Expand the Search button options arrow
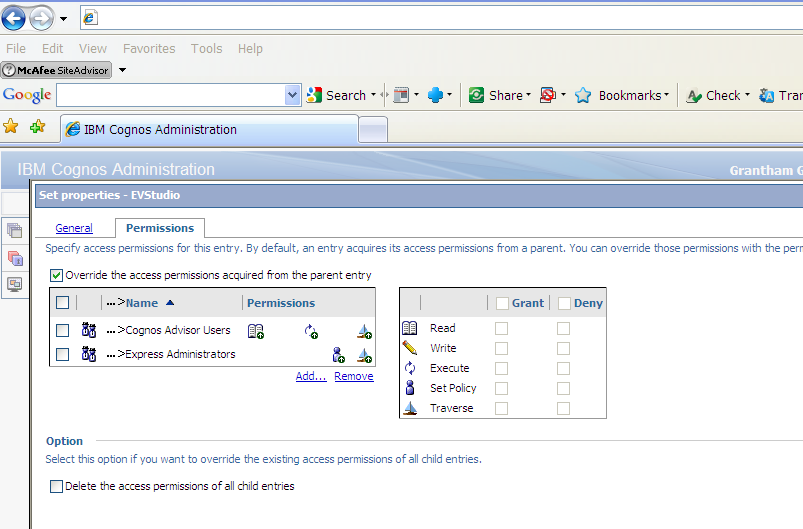This screenshot has width=803, height=529. pyautogui.click(x=373, y=95)
